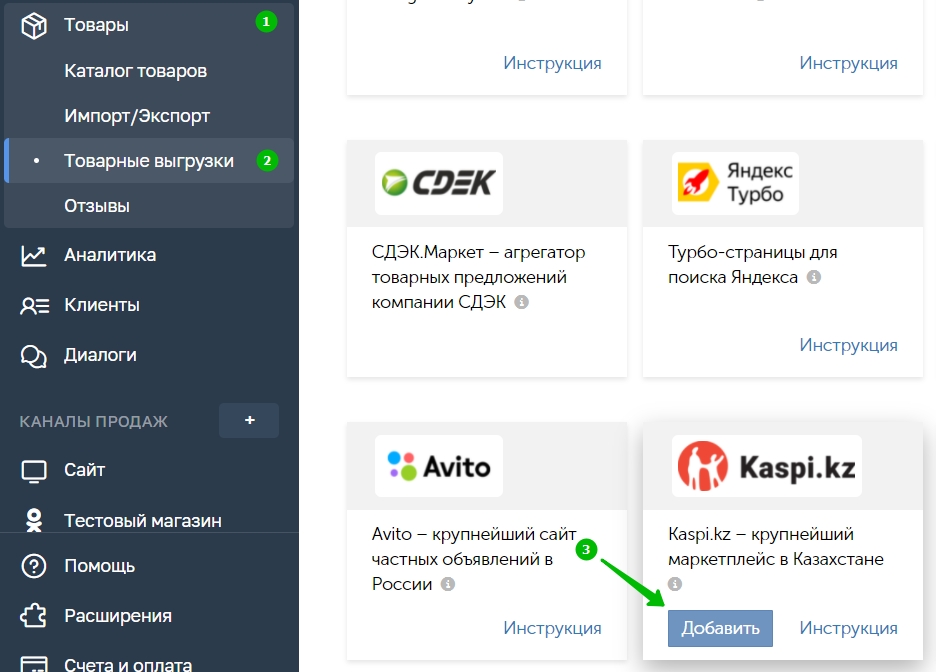Screen dimensions: 936x672
Task: Click the Счета и оплата card icon
Action: tap(33, 664)
